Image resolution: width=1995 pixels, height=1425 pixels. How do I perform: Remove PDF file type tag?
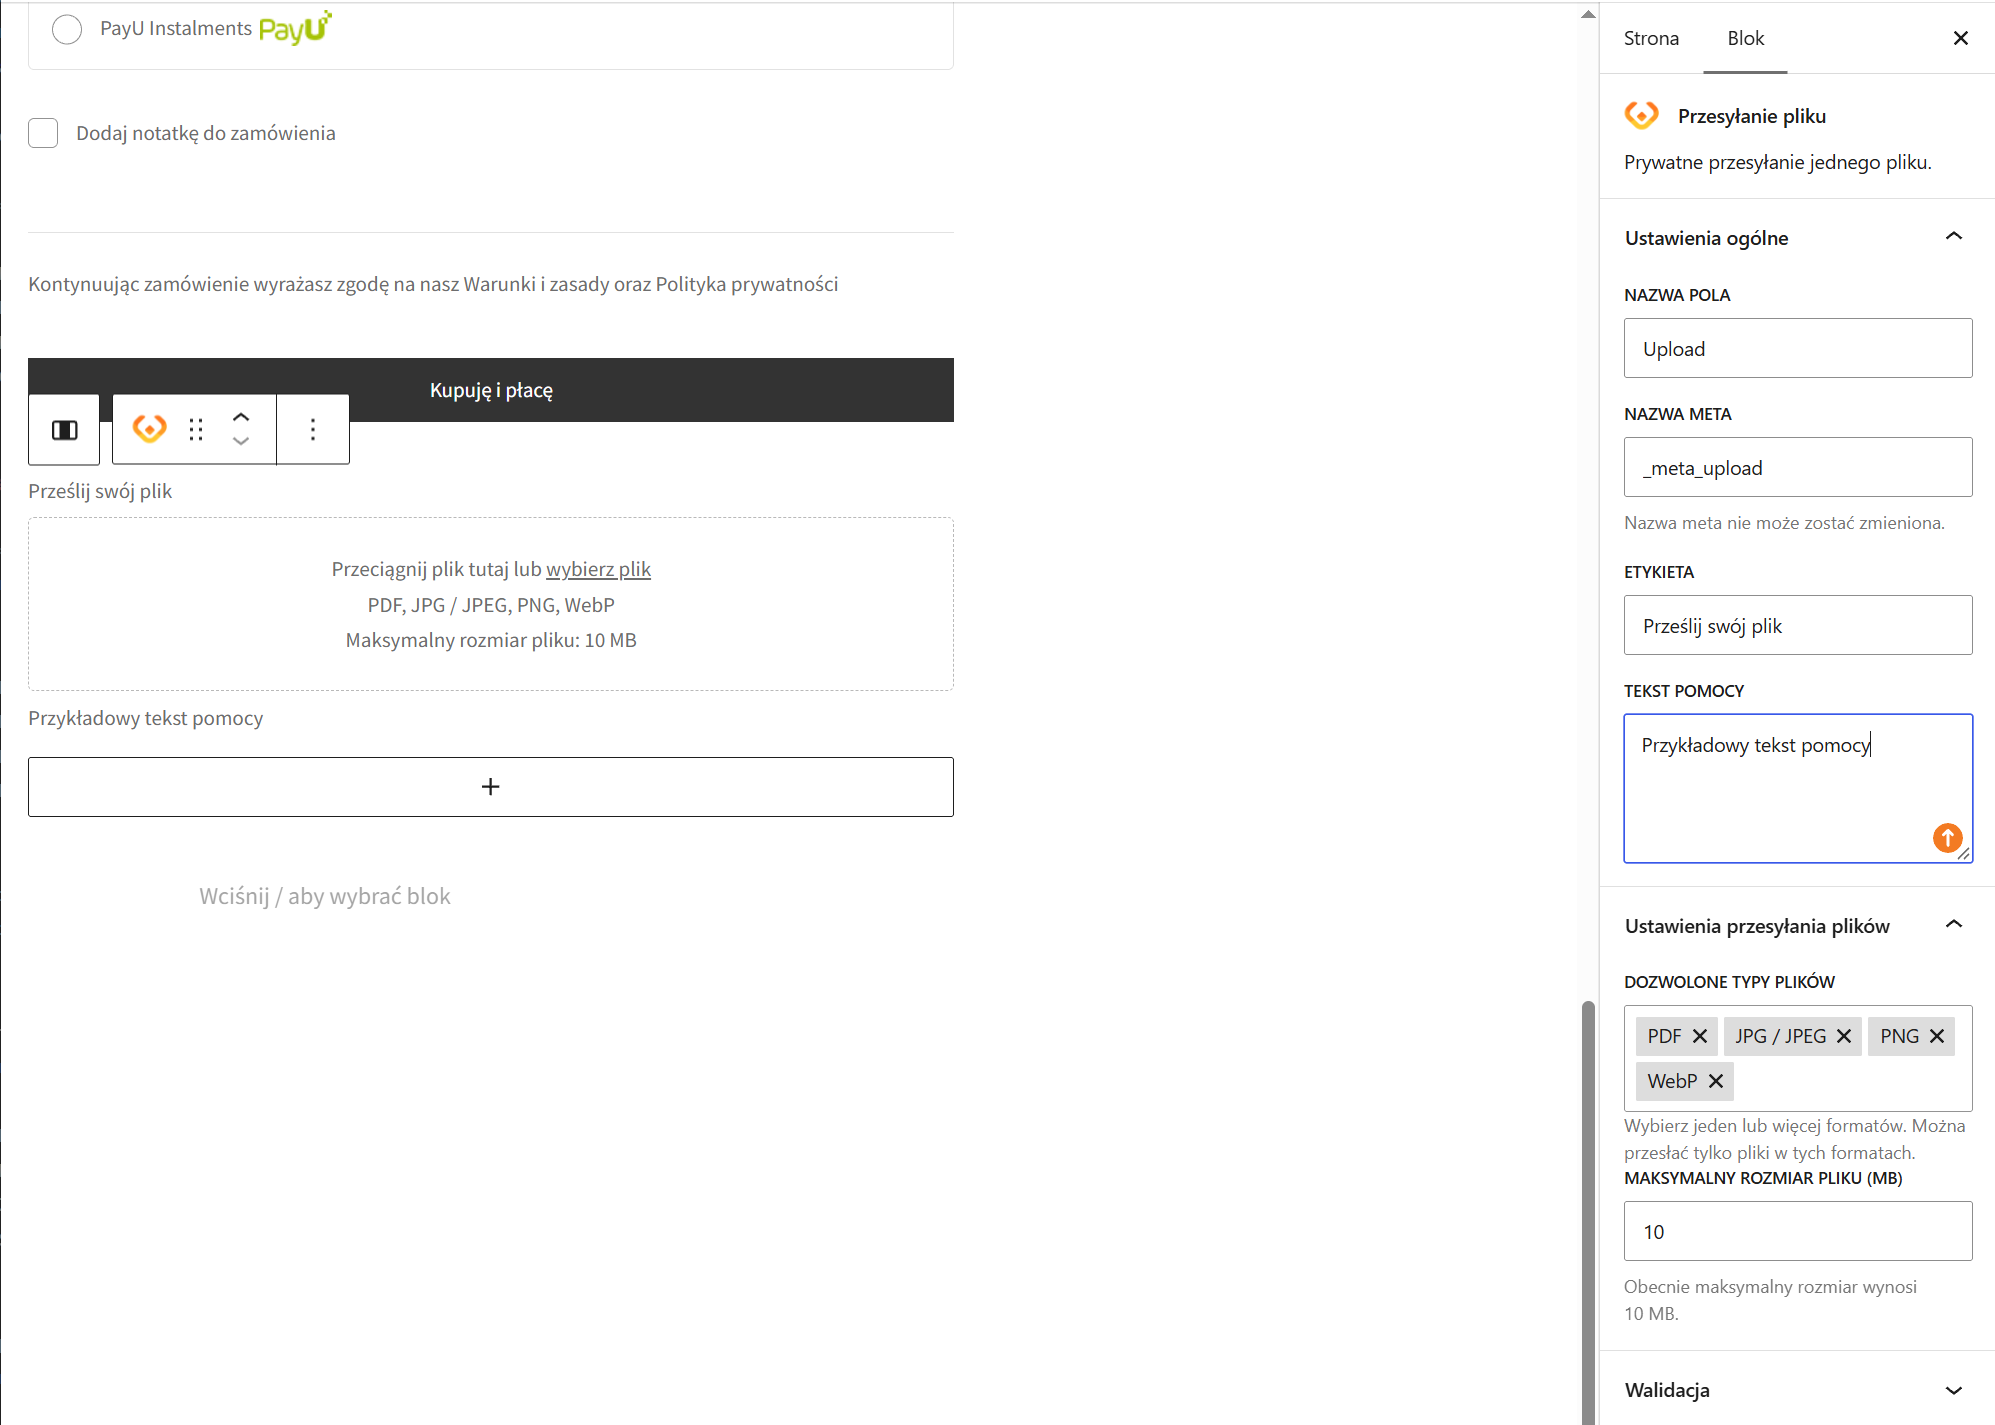pyautogui.click(x=1700, y=1036)
